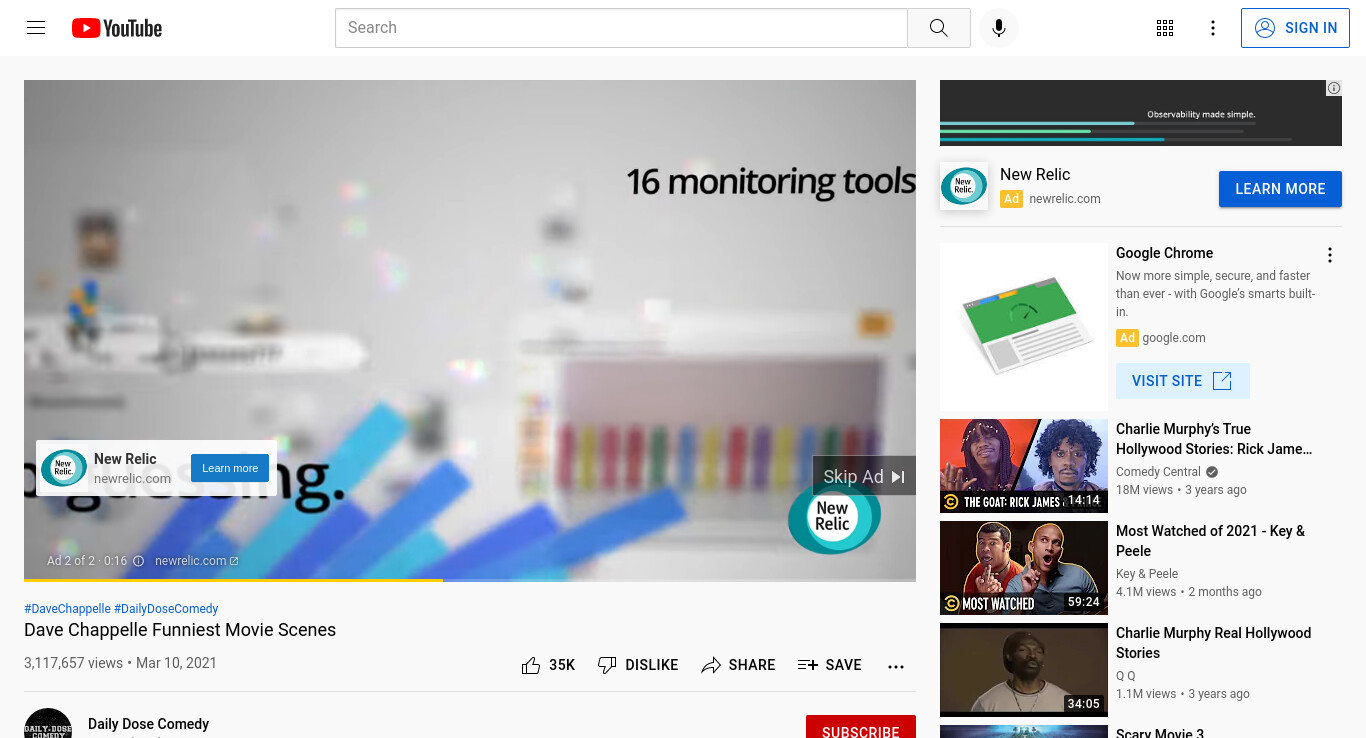
Task: Click VISIT SITE on the Google Chrome ad
Action: [1183, 381]
